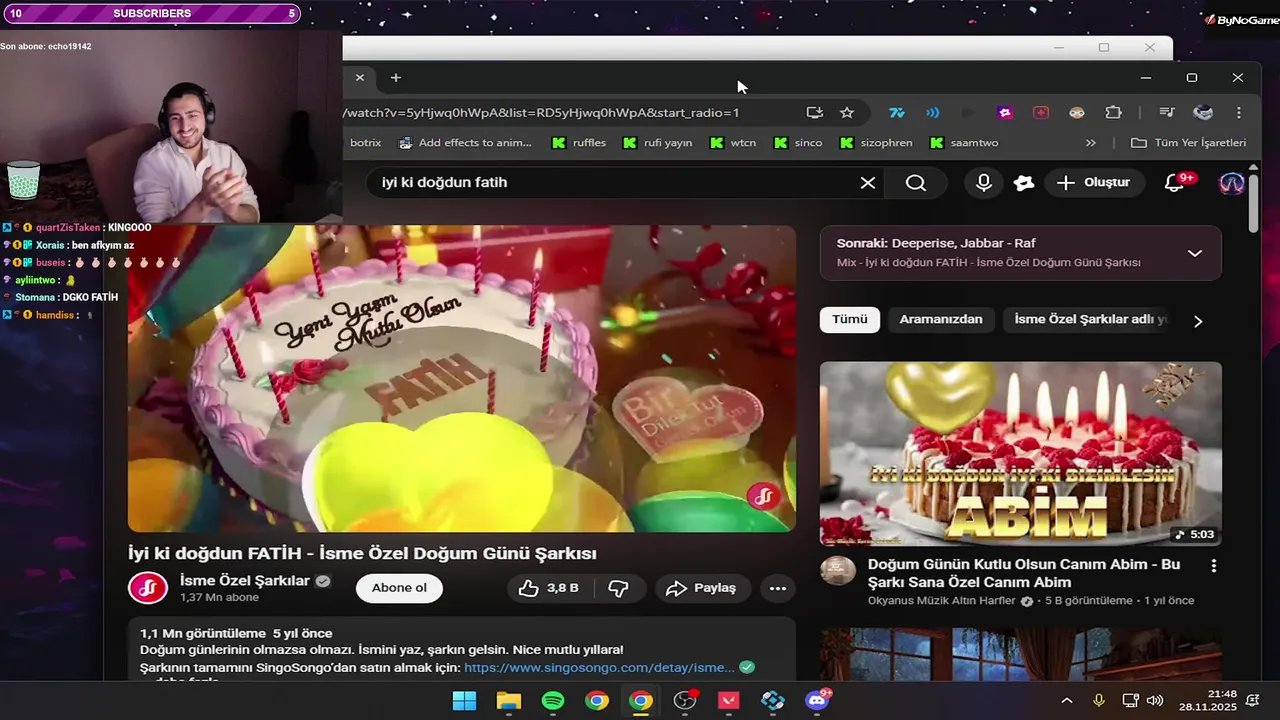Viewport: 1280px width, 720px height.
Task: Open Windows Start menu
Action: click(x=464, y=700)
